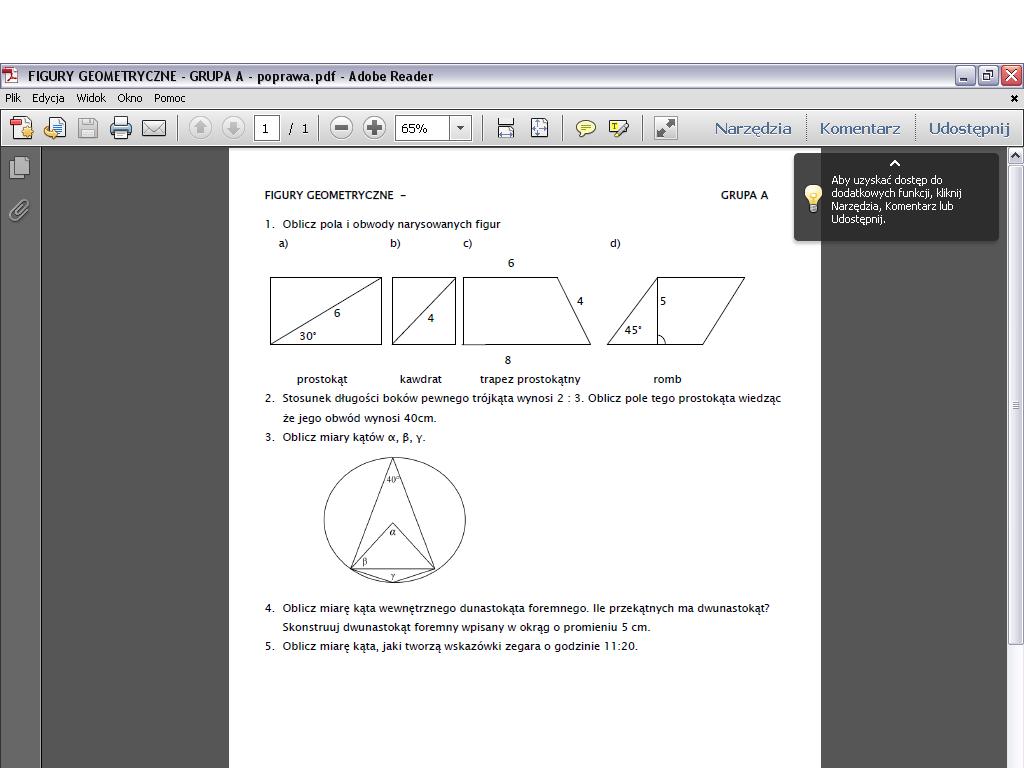Open the Komentarz pane
The width and height of the screenshot is (1024, 768).
(859, 129)
